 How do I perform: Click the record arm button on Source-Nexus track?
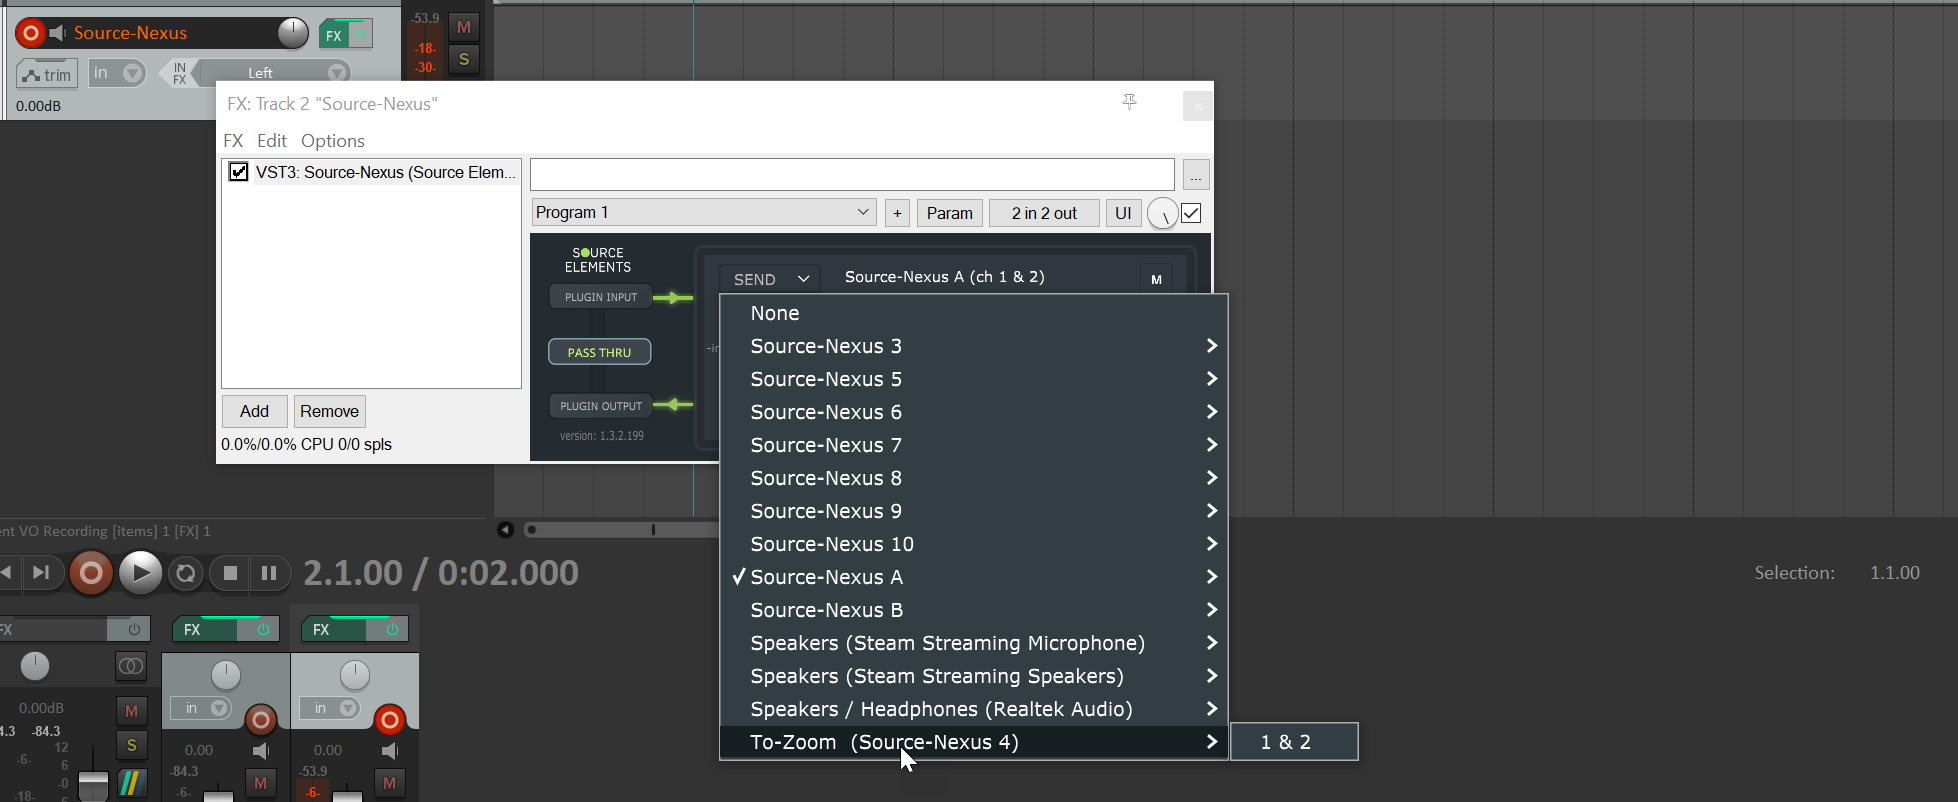point(31,33)
